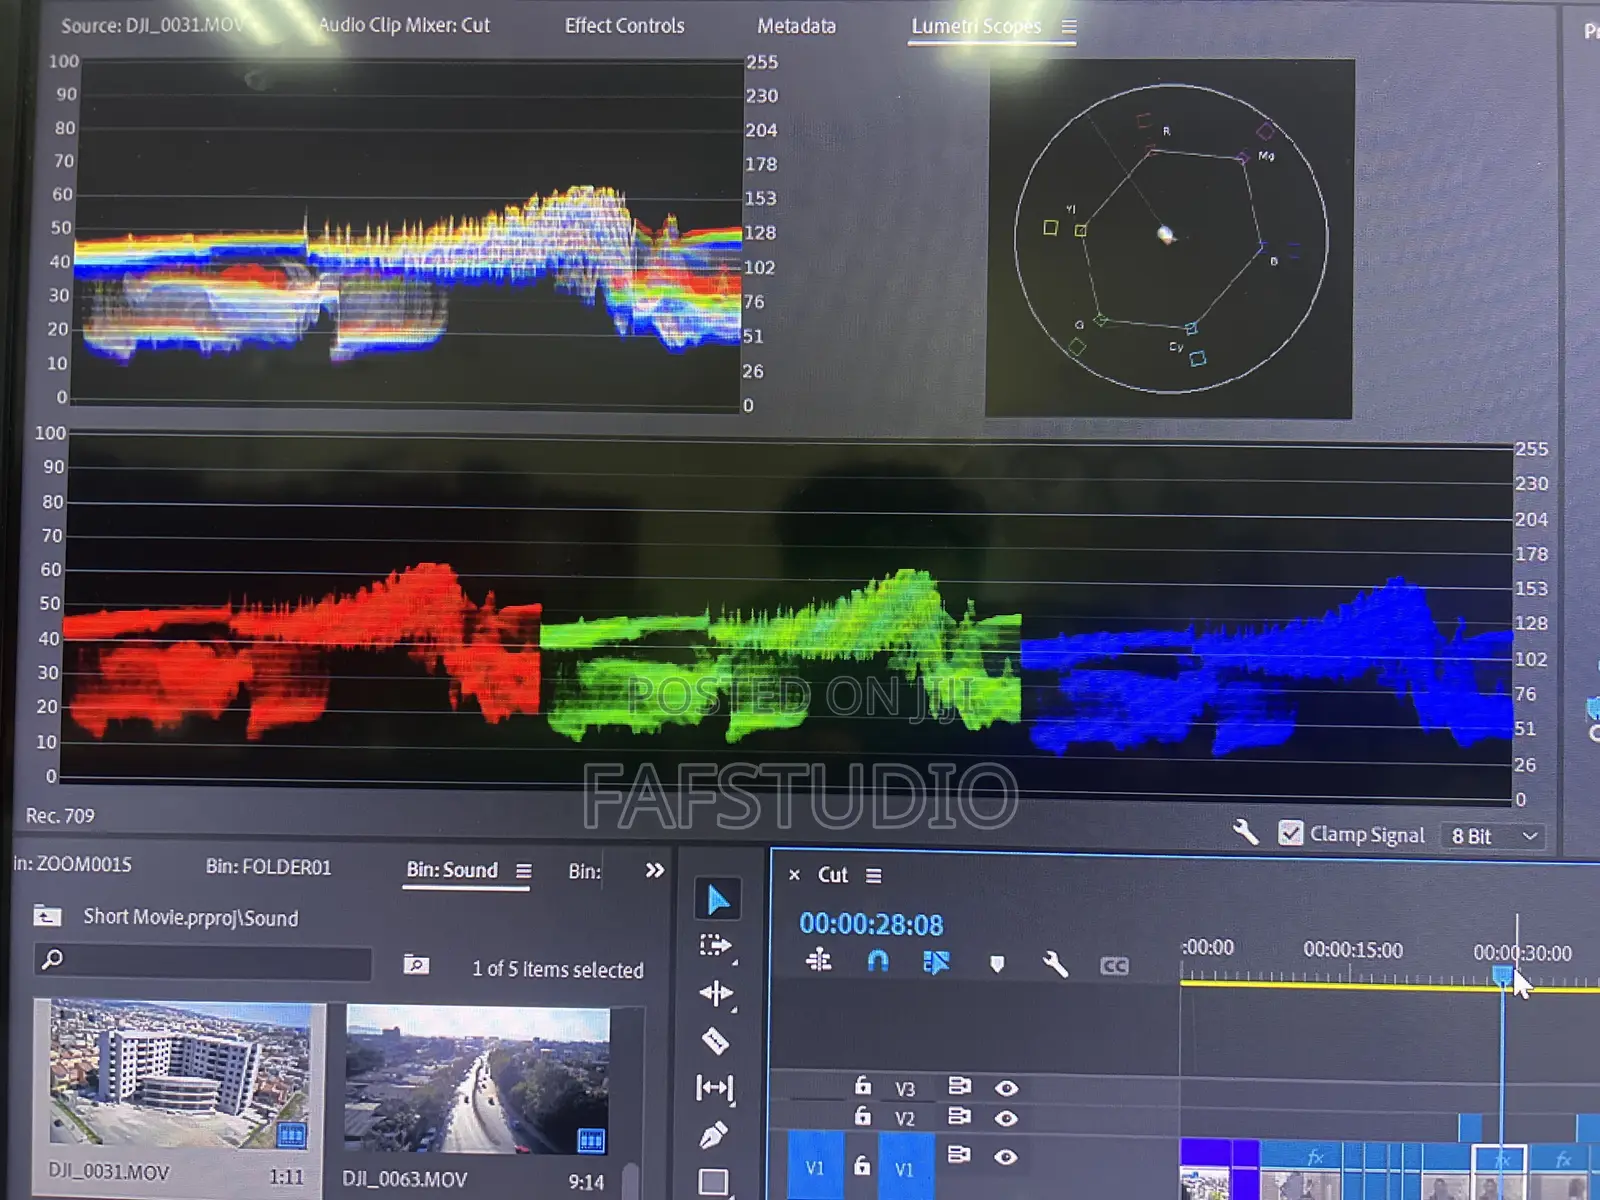Toggle timeline snapping magnet icon
Screen dimensions: 1600x1200
[877, 962]
